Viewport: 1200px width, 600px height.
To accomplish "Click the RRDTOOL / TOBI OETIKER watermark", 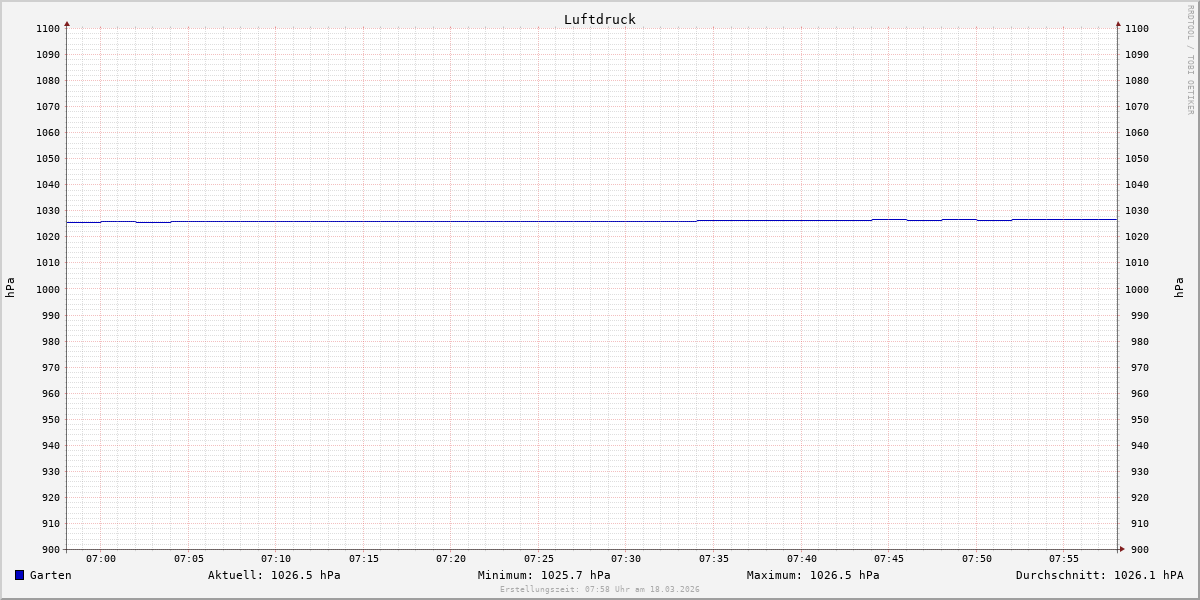I will [x=1190, y=60].
